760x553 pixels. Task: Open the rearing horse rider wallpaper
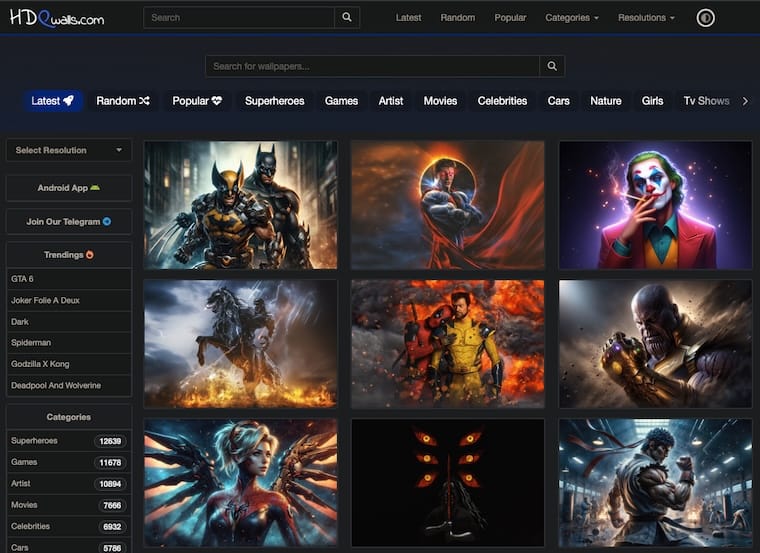(x=240, y=344)
